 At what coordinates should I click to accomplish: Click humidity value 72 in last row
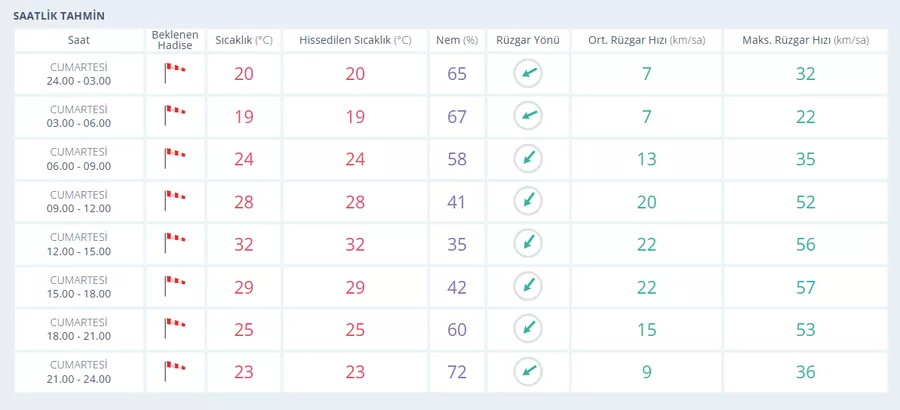click(x=457, y=372)
